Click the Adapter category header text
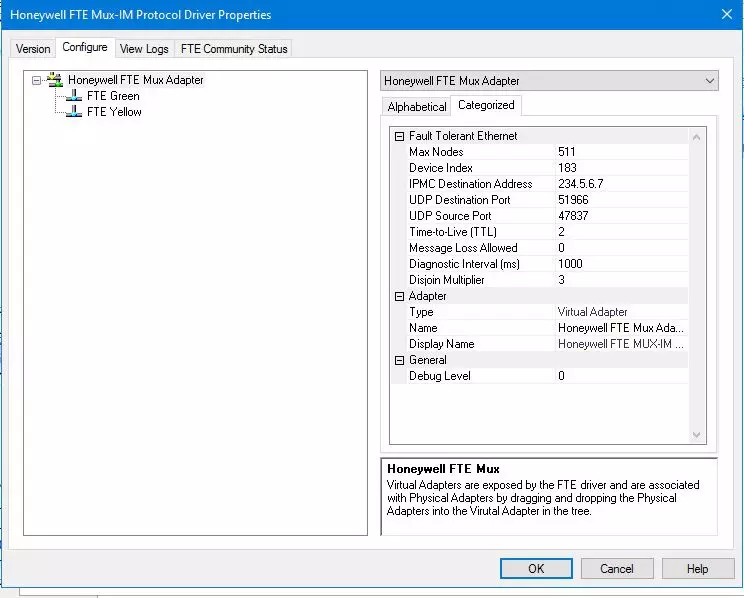Screen dimensions: 744x598 pos(427,296)
